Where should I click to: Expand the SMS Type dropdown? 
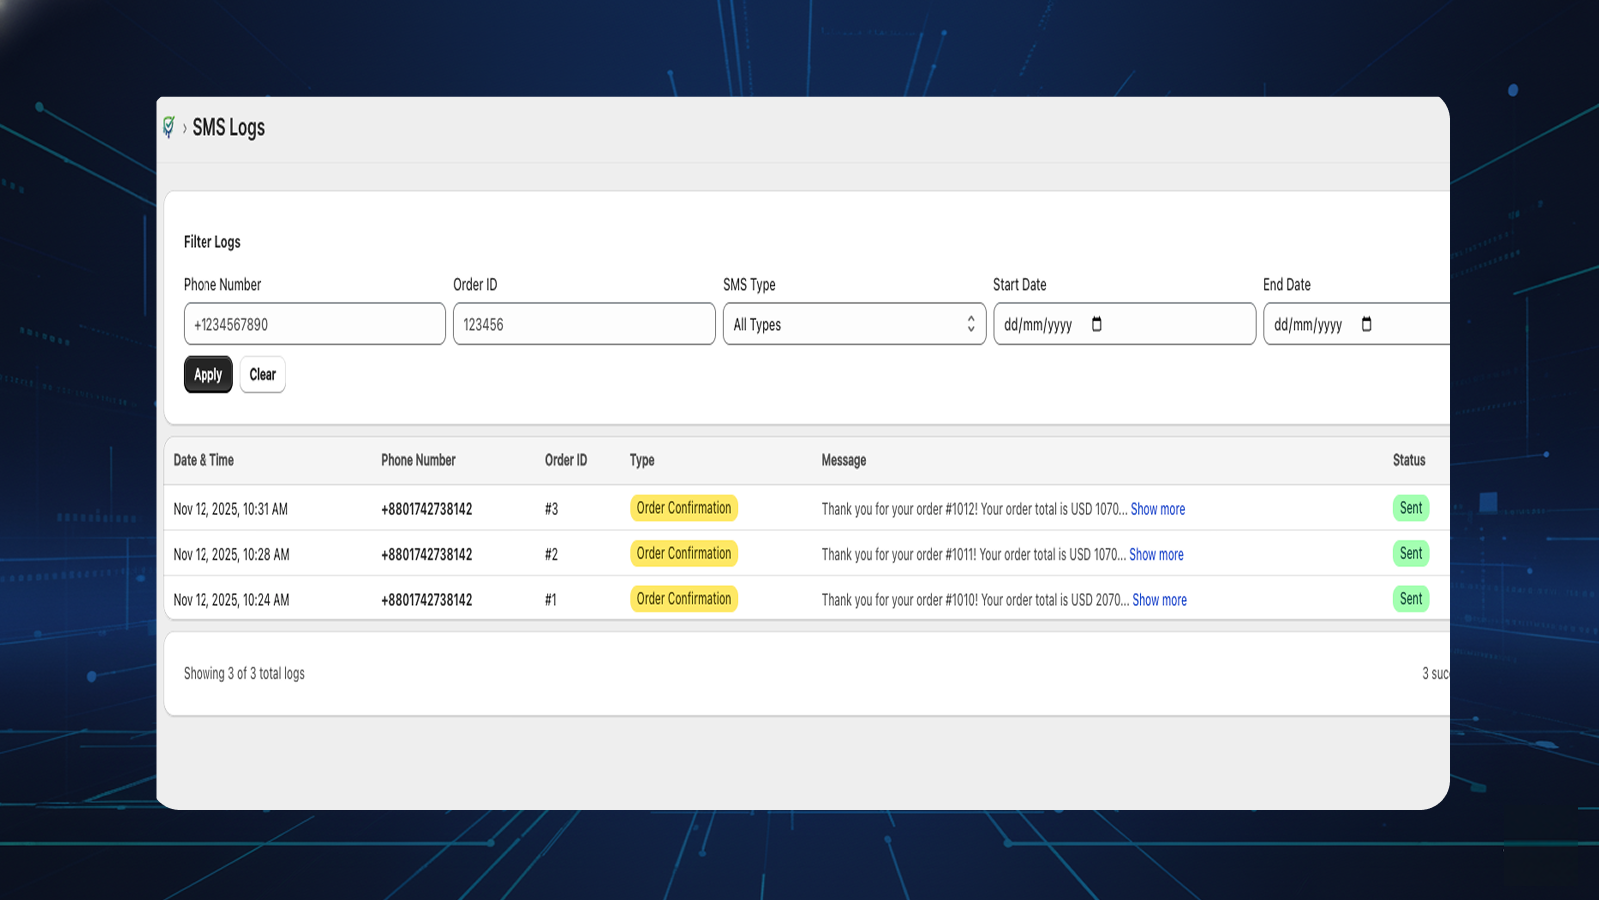pyautogui.click(x=854, y=324)
